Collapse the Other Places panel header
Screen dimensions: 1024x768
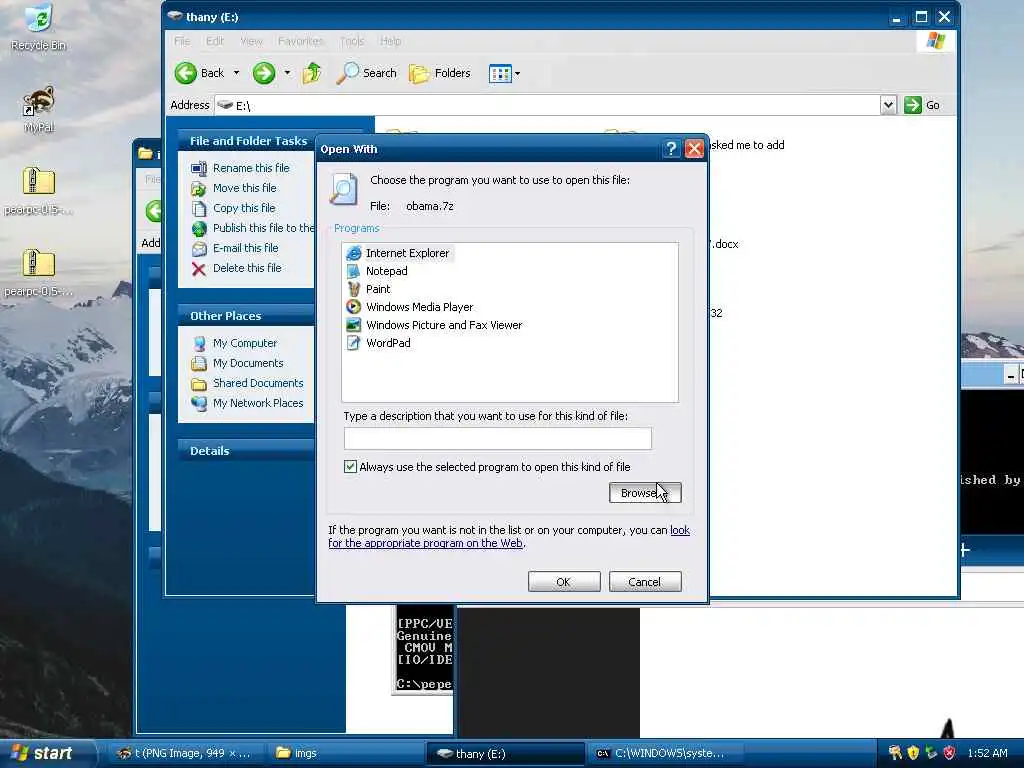coord(248,315)
